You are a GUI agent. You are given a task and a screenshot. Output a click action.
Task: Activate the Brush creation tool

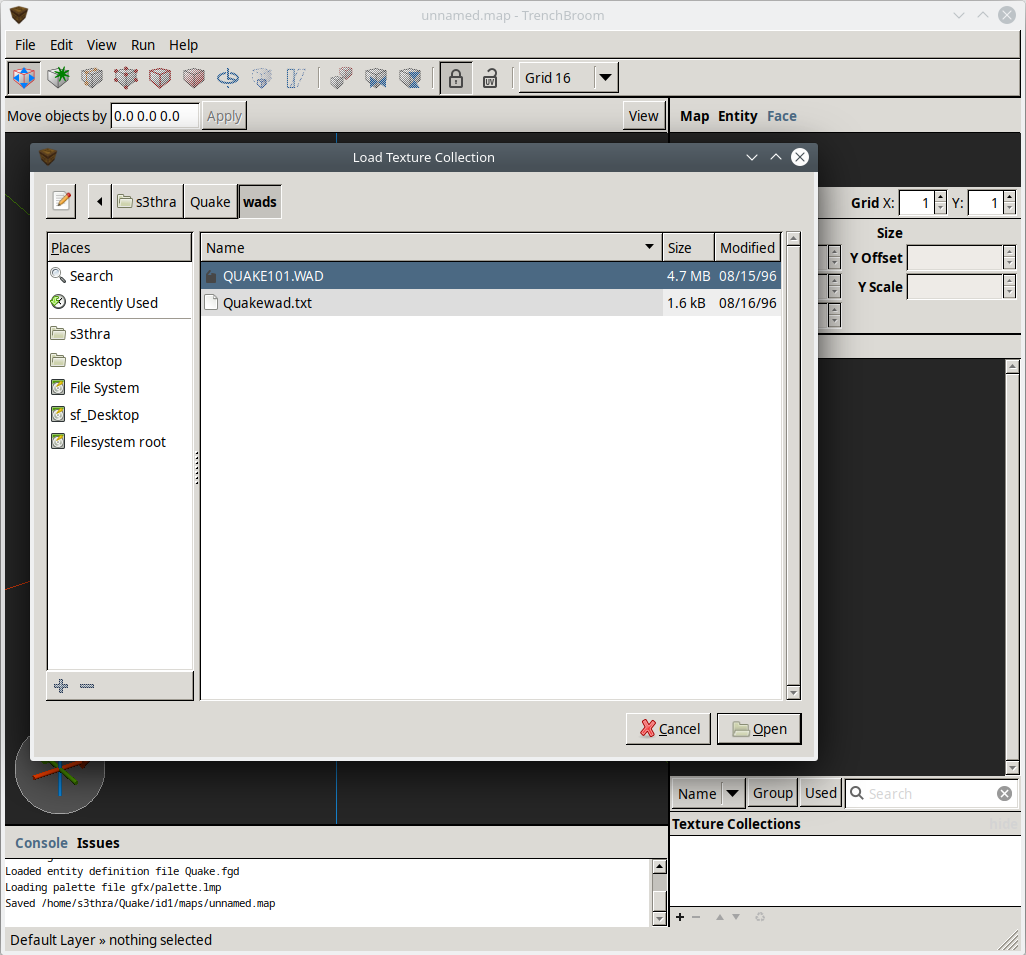point(58,78)
